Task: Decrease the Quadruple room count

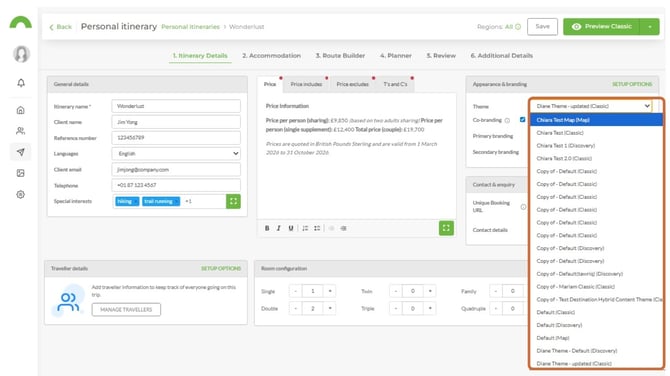Action: point(496,308)
